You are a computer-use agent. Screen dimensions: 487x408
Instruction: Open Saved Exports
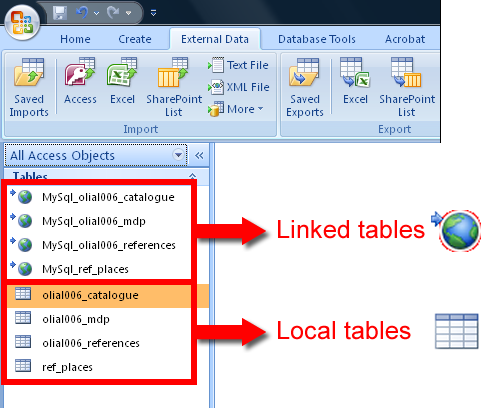(305, 87)
